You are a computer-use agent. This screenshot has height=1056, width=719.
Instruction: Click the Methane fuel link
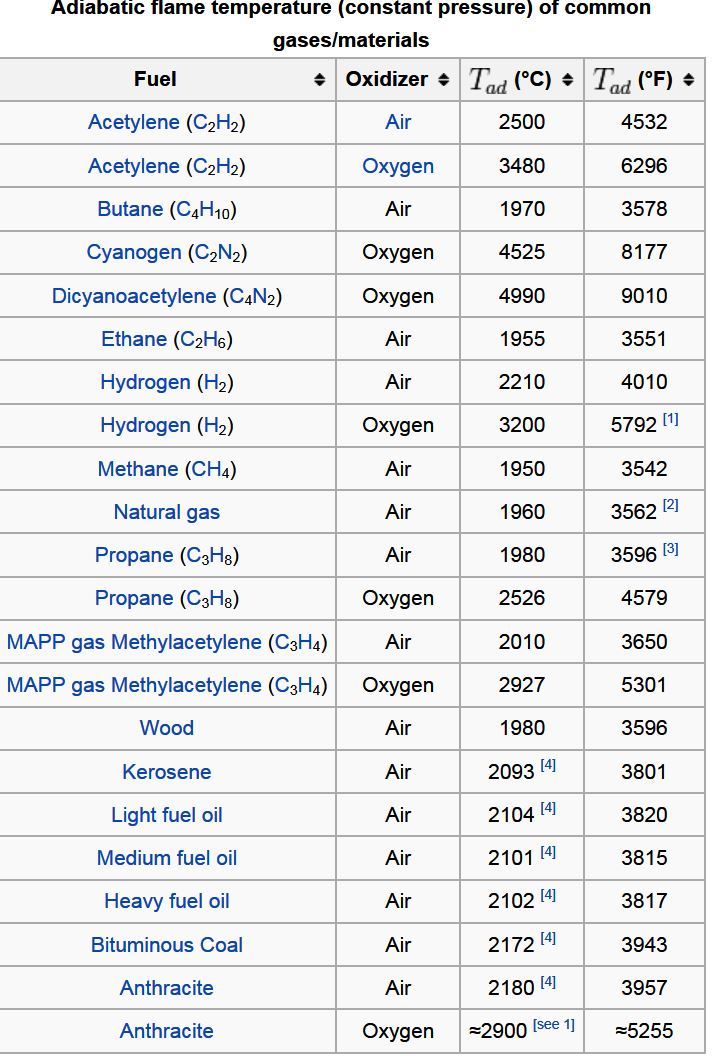[138, 469]
